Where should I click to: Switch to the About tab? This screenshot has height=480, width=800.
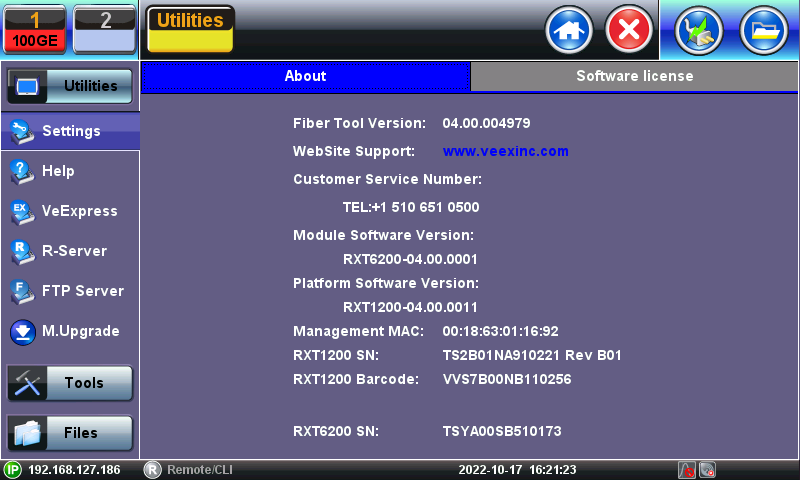(306, 76)
